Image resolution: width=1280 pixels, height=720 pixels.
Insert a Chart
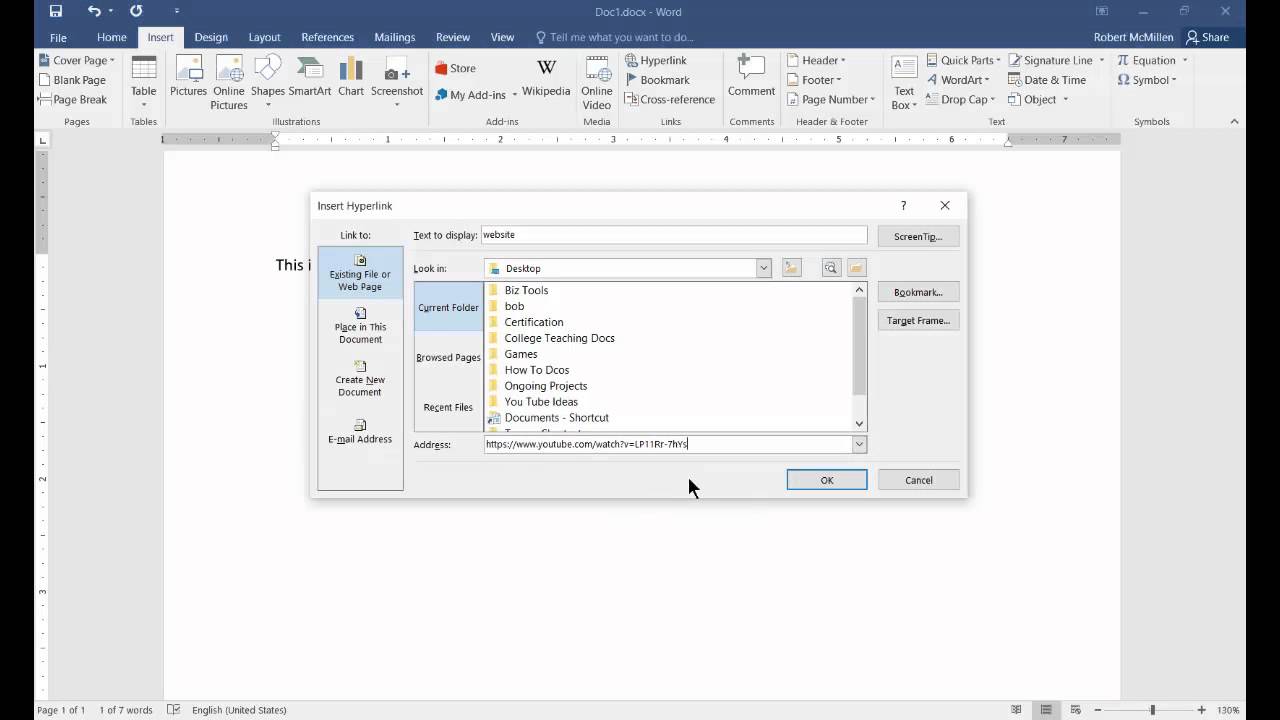[351, 77]
